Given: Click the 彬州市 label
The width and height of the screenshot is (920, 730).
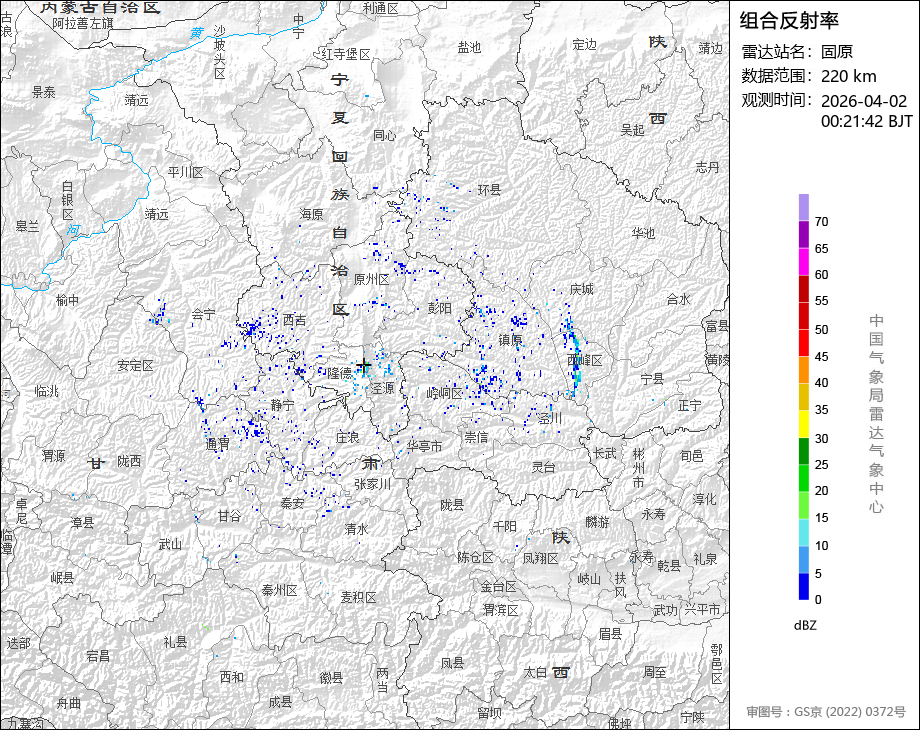Looking at the screenshot, I should click(639, 468).
